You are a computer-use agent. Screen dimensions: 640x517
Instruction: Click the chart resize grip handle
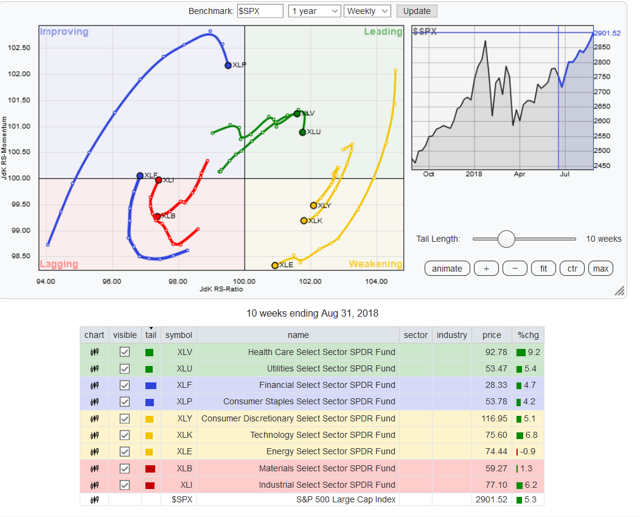[619, 290]
